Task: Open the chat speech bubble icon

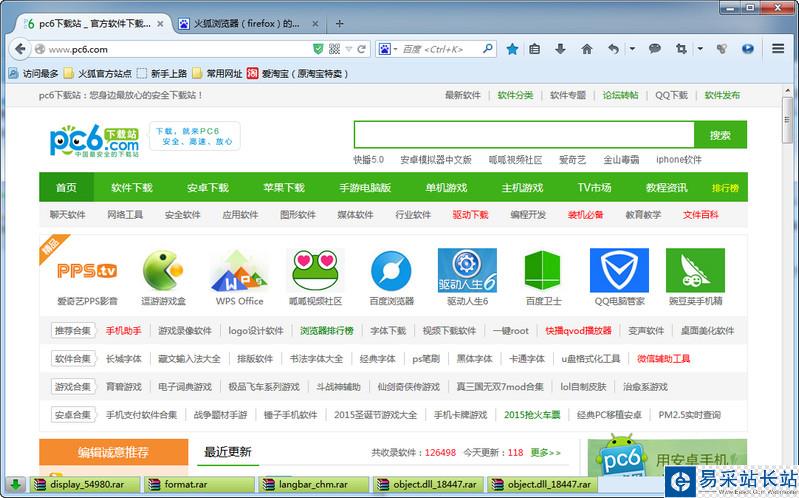Action: coord(655,49)
